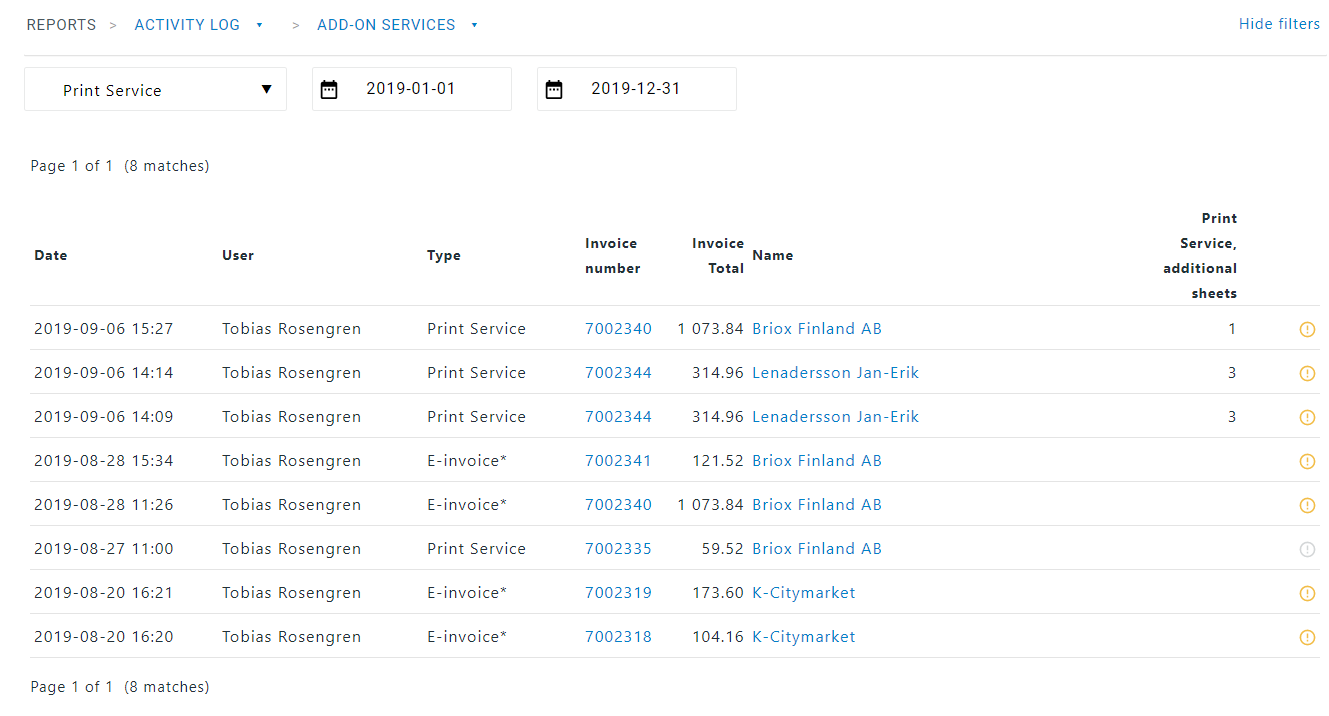Select the Add-on Services breadcrumb
This screenshot has height=716, width=1329.
[386, 25]
